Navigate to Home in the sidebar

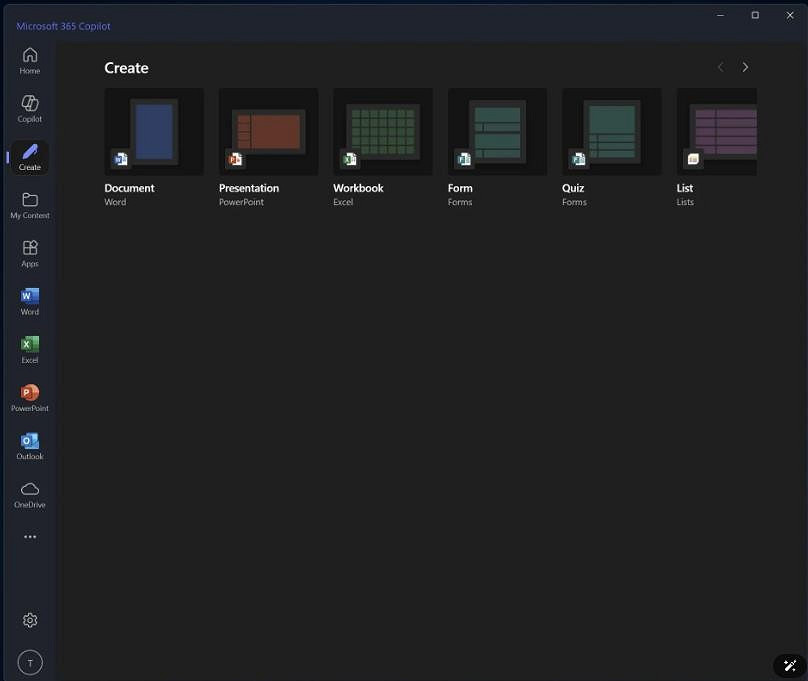coord(29,60)
